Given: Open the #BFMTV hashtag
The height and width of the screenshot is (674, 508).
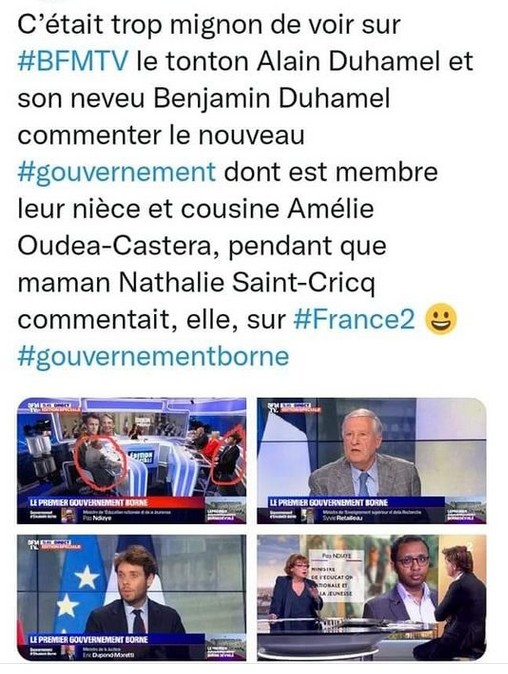Looking at the screenshot, I should coord(73,61).
